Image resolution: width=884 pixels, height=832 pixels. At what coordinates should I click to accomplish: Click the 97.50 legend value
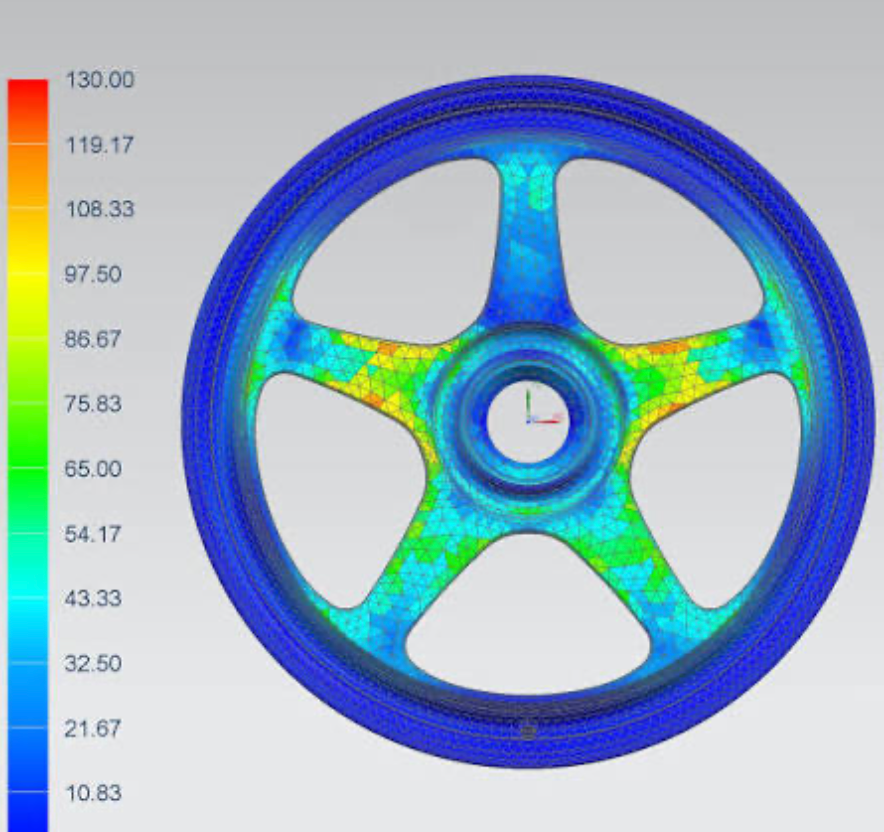(93, 274)
